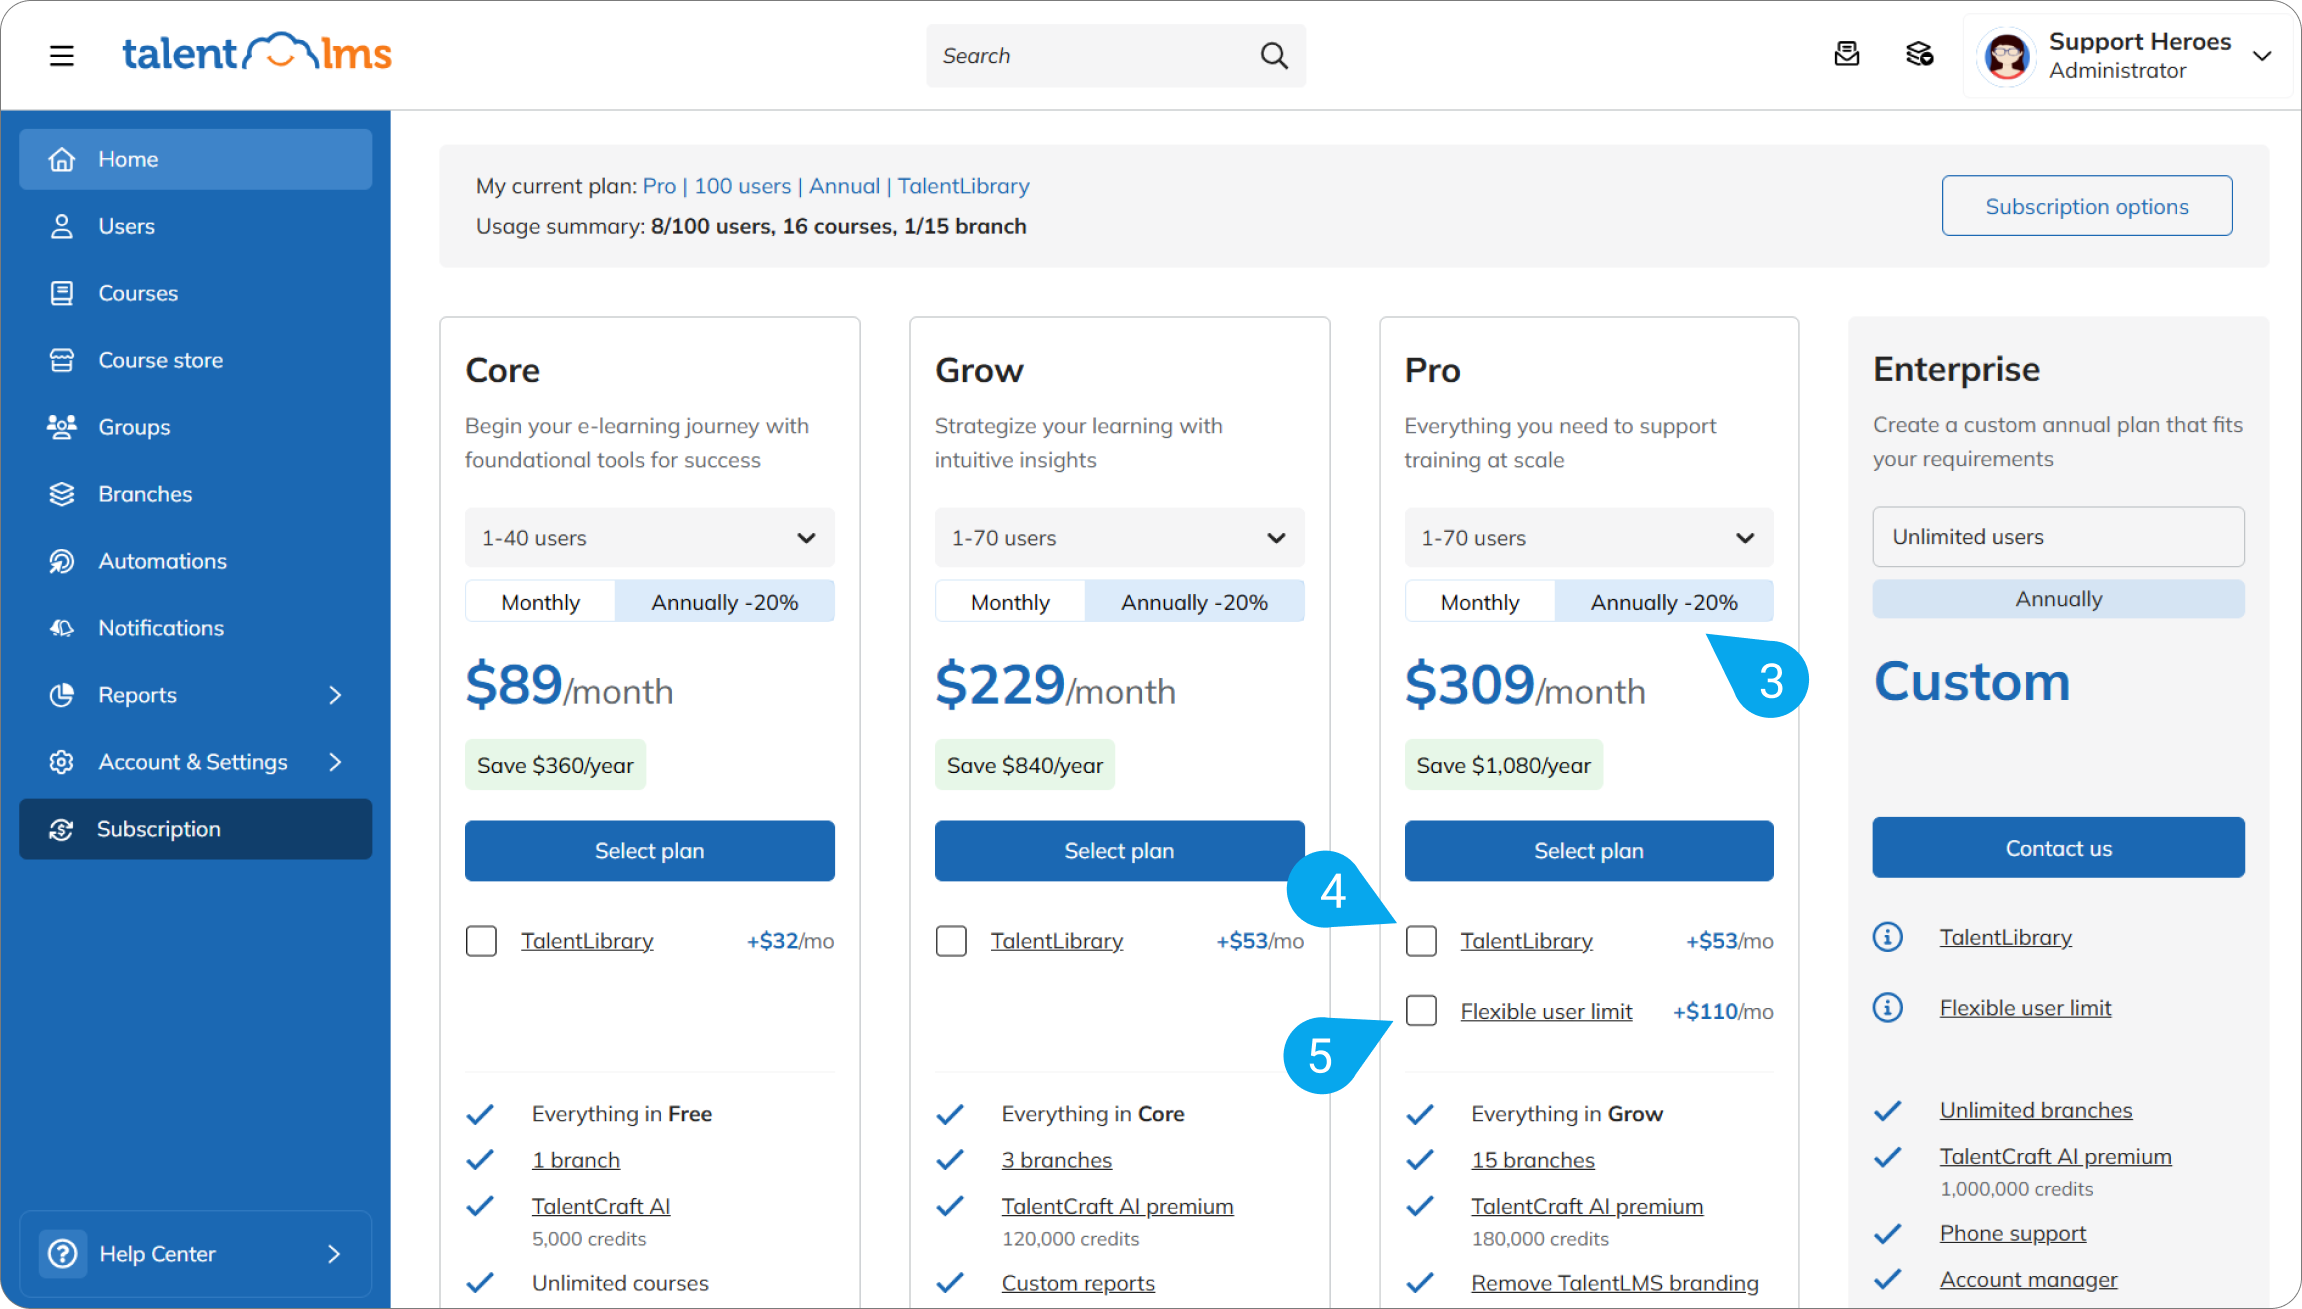
Task: Click Annually -20% in Grow plan
Action: tap(1194, 602)
